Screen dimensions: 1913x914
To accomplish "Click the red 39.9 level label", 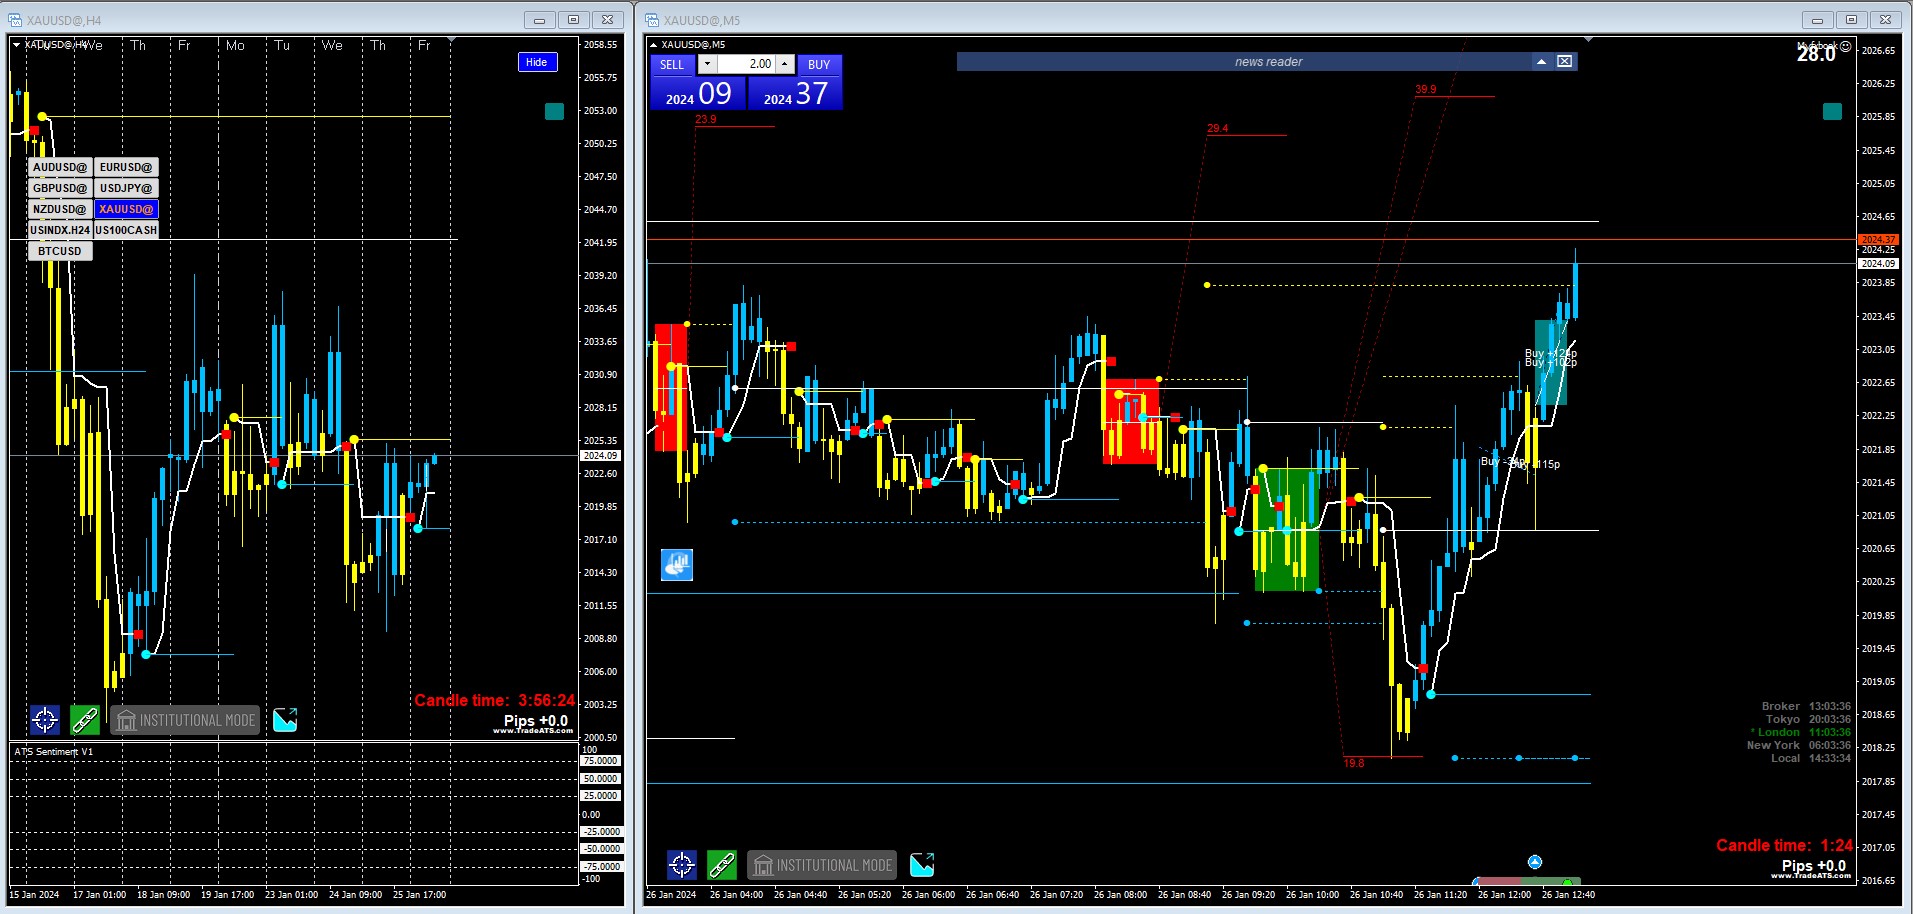I will click(1425, 89).
